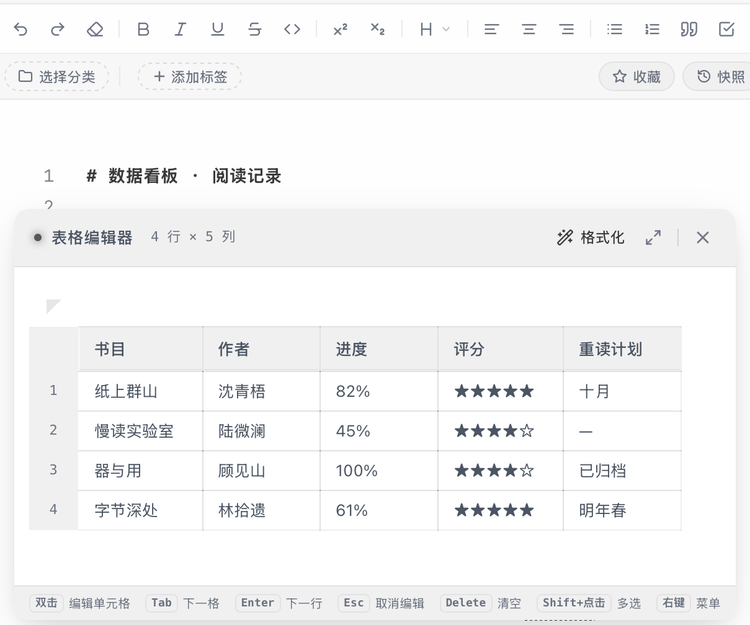Click the 61% progress cell

click(379, 510)
